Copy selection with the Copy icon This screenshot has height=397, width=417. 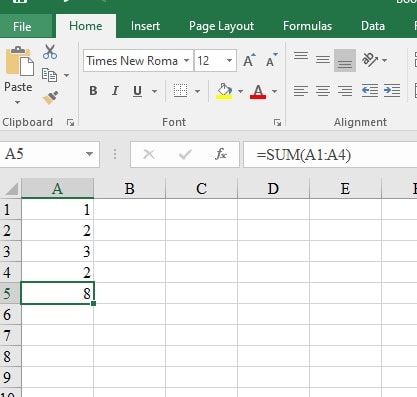[49, 75]
